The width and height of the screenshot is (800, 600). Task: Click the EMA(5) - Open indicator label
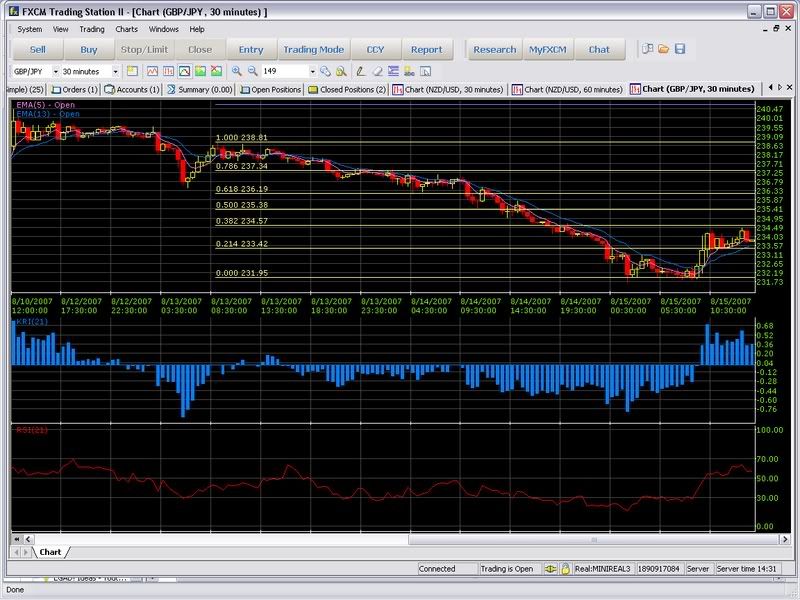point(45,105)
